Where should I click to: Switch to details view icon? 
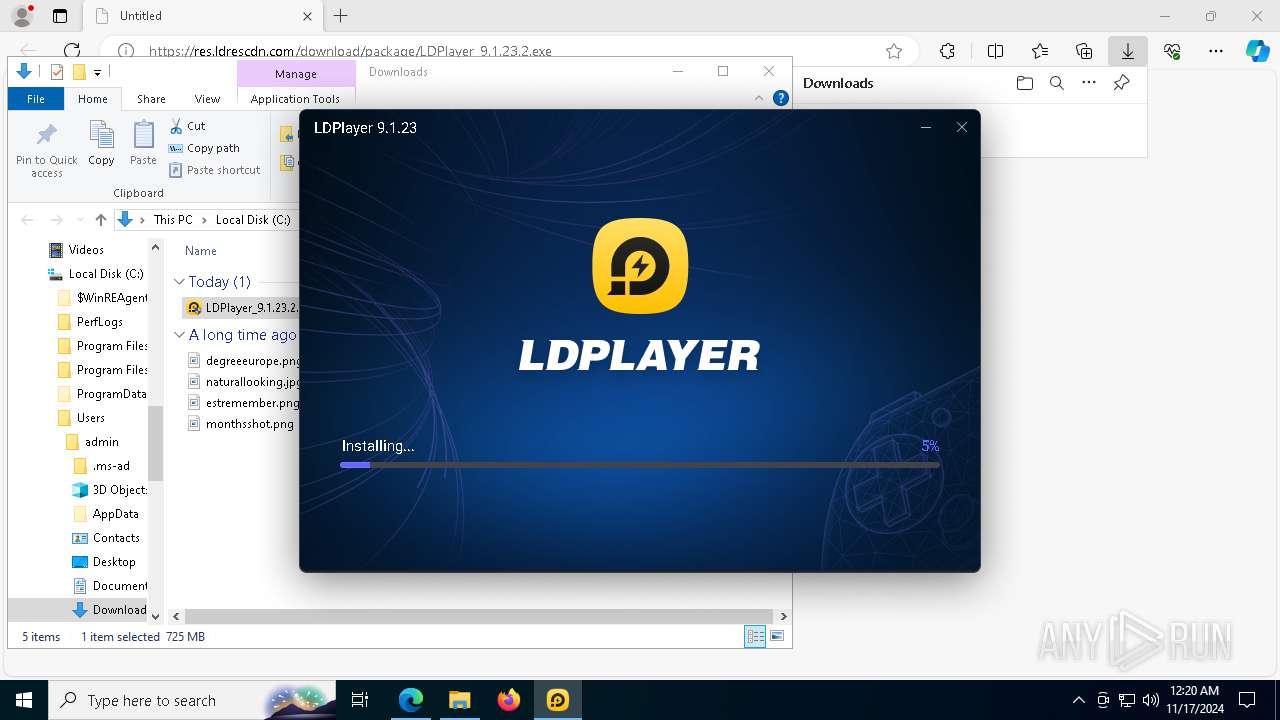tap(755, 636)
